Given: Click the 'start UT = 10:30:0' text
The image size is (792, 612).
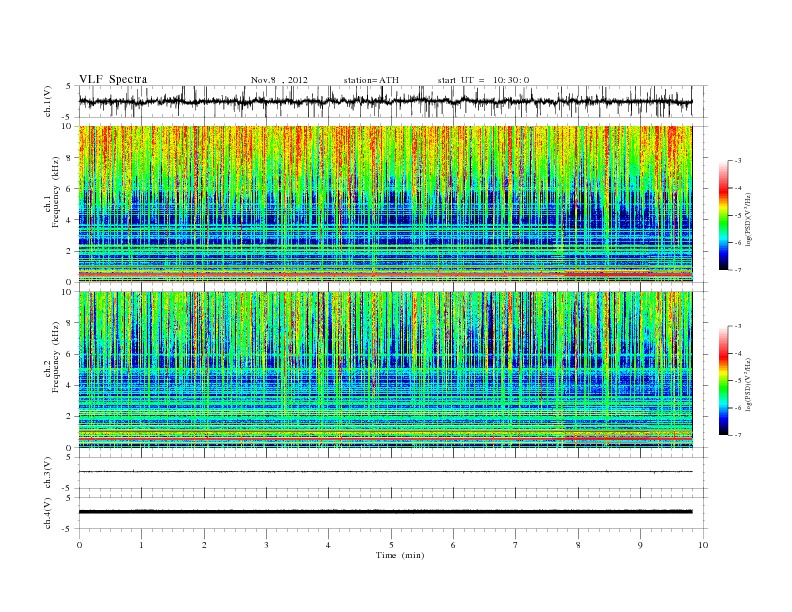Looking at the screenshot, I should [x=483, y=80].
